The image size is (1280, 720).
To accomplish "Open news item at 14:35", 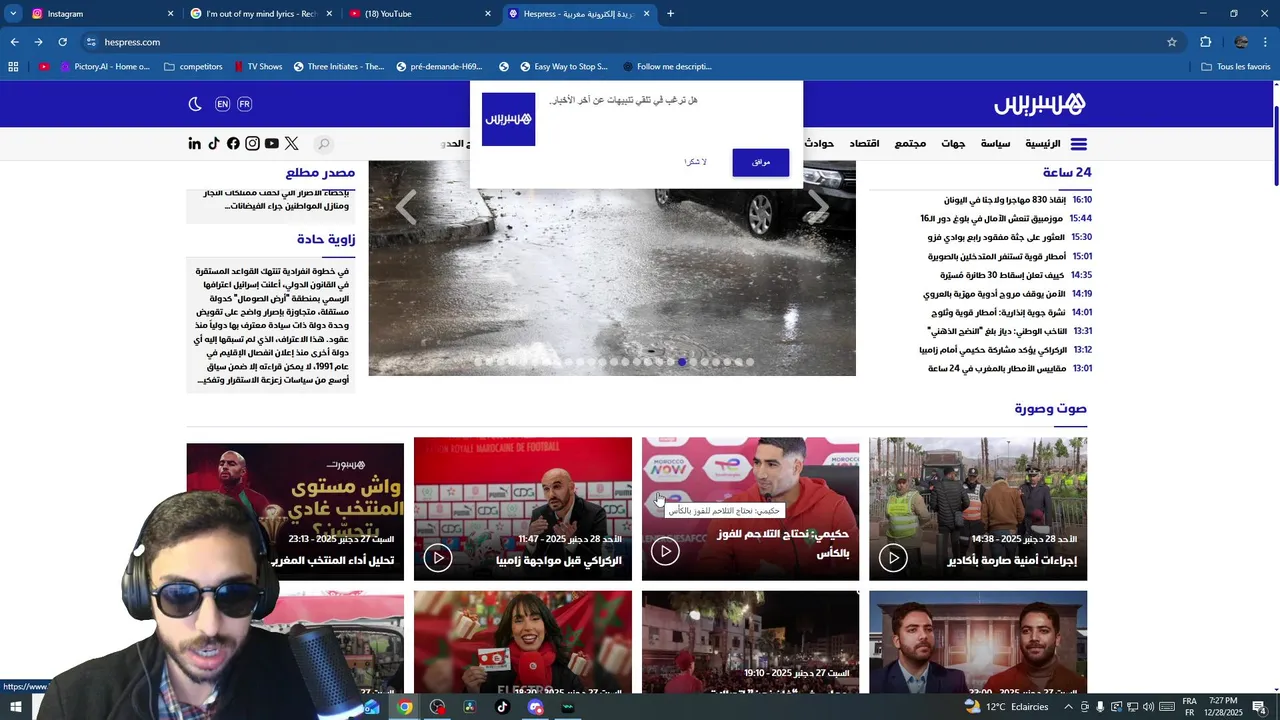I will pos(1016,275).
